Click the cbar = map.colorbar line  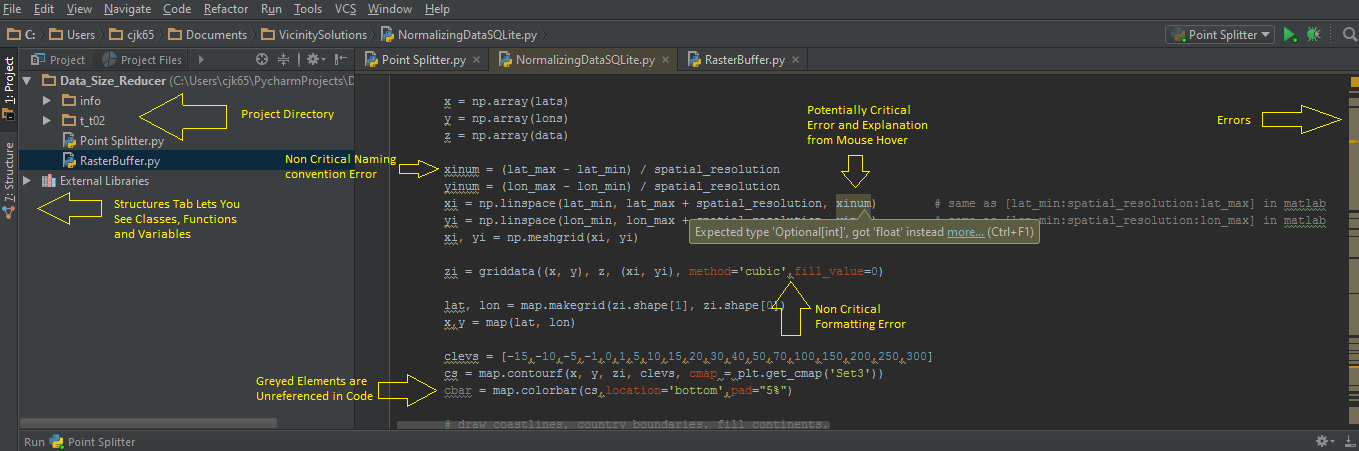(x=618, y=390)
